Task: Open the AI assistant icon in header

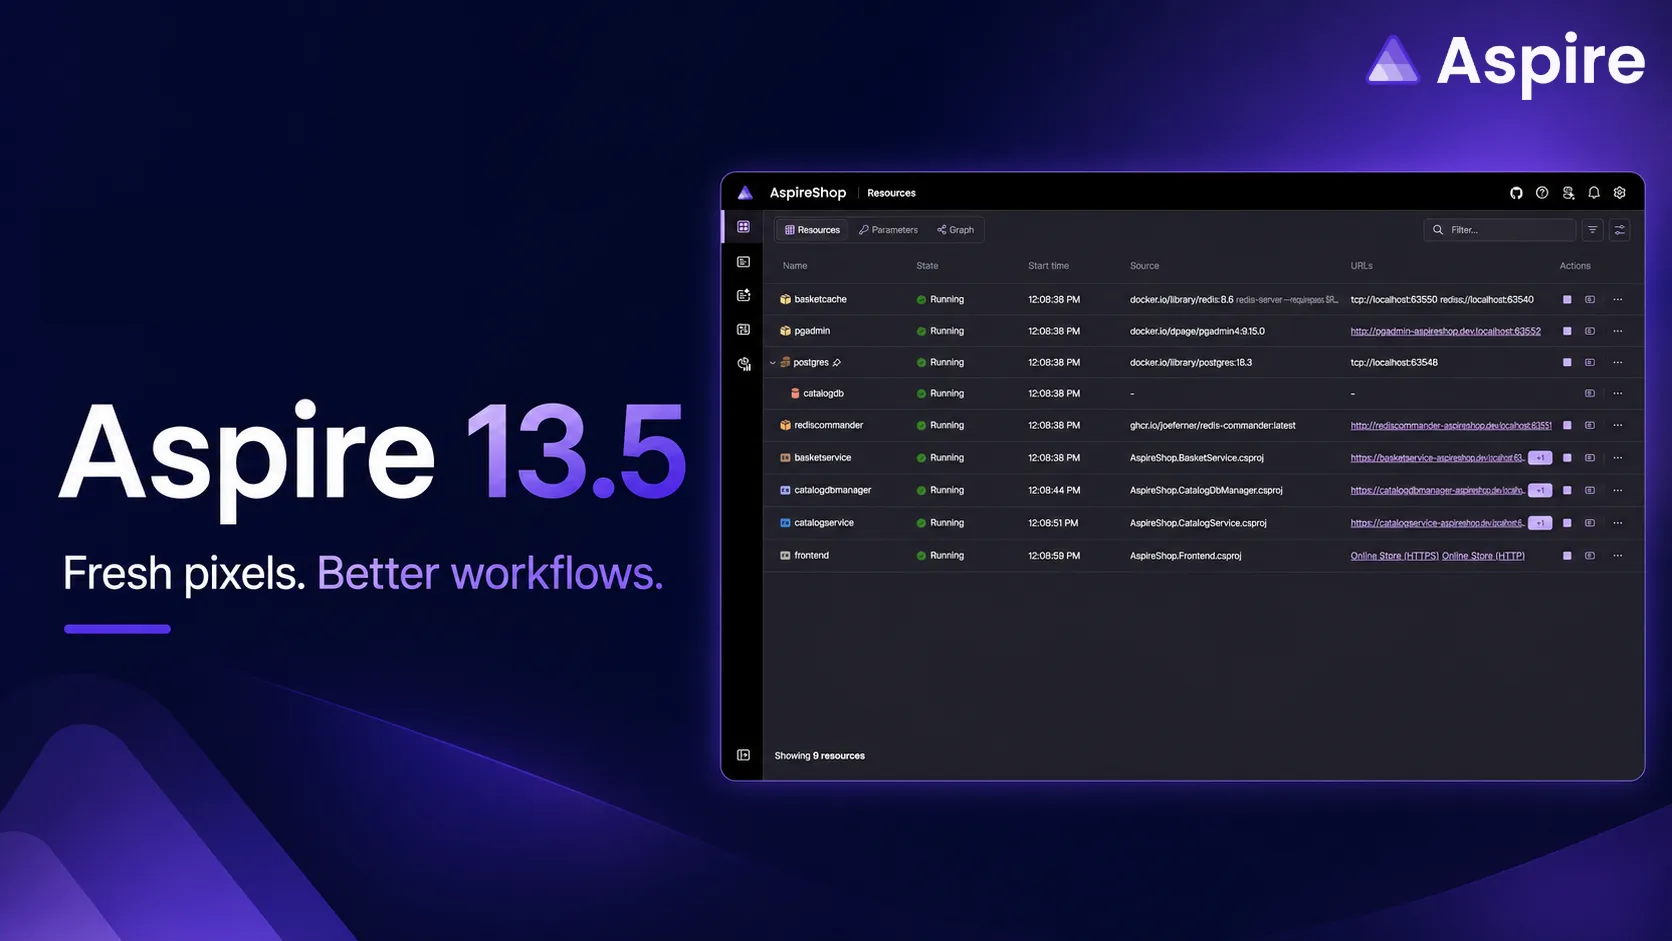Action: coord(1568,193)
